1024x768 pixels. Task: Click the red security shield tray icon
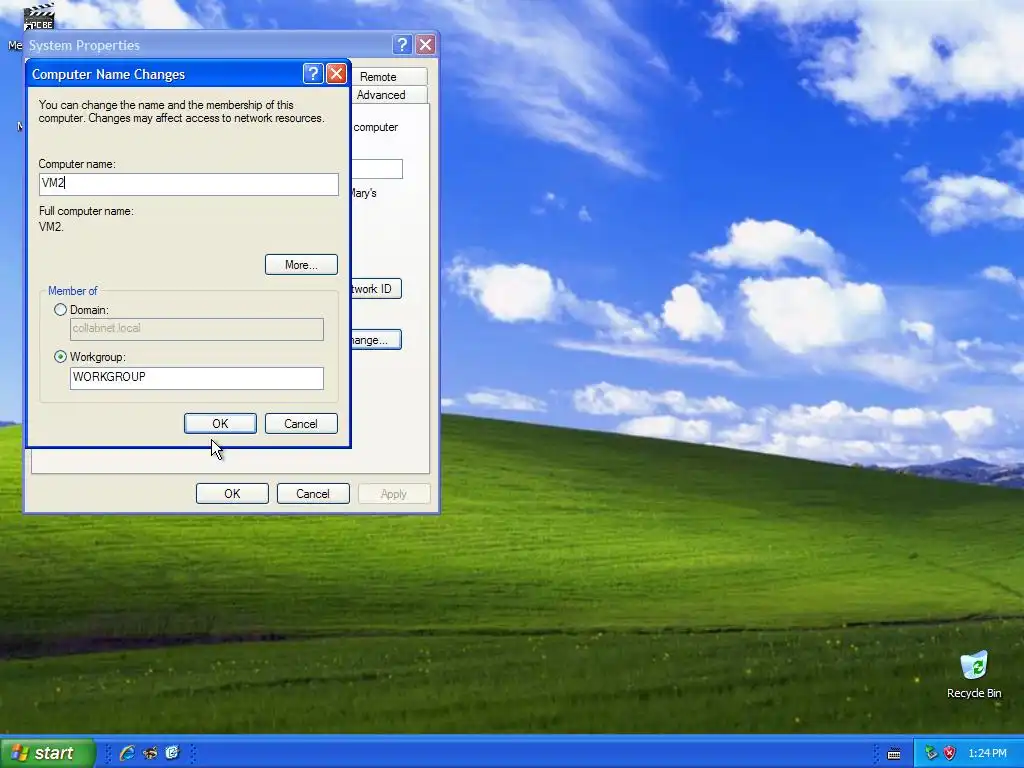tap(950, 753)
